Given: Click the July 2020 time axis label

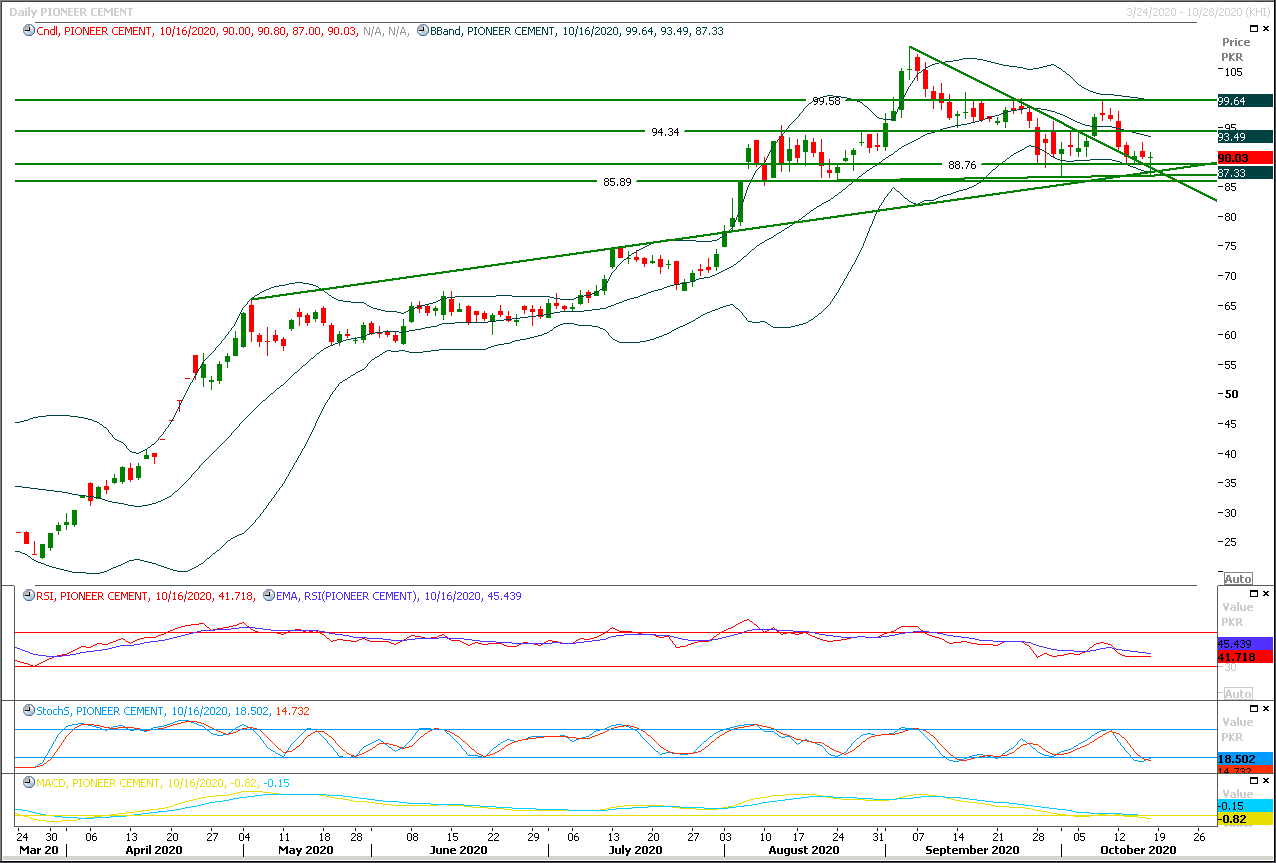Looking at the screenshot, I should [636, 849].
